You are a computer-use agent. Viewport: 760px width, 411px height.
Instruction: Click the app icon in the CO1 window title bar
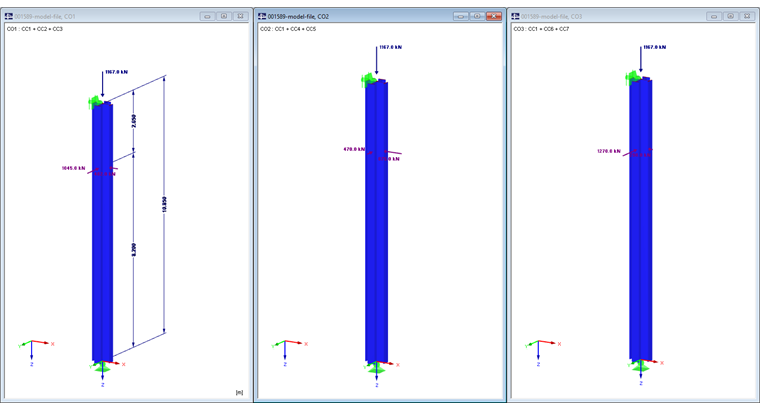click(x=8, y=16)
